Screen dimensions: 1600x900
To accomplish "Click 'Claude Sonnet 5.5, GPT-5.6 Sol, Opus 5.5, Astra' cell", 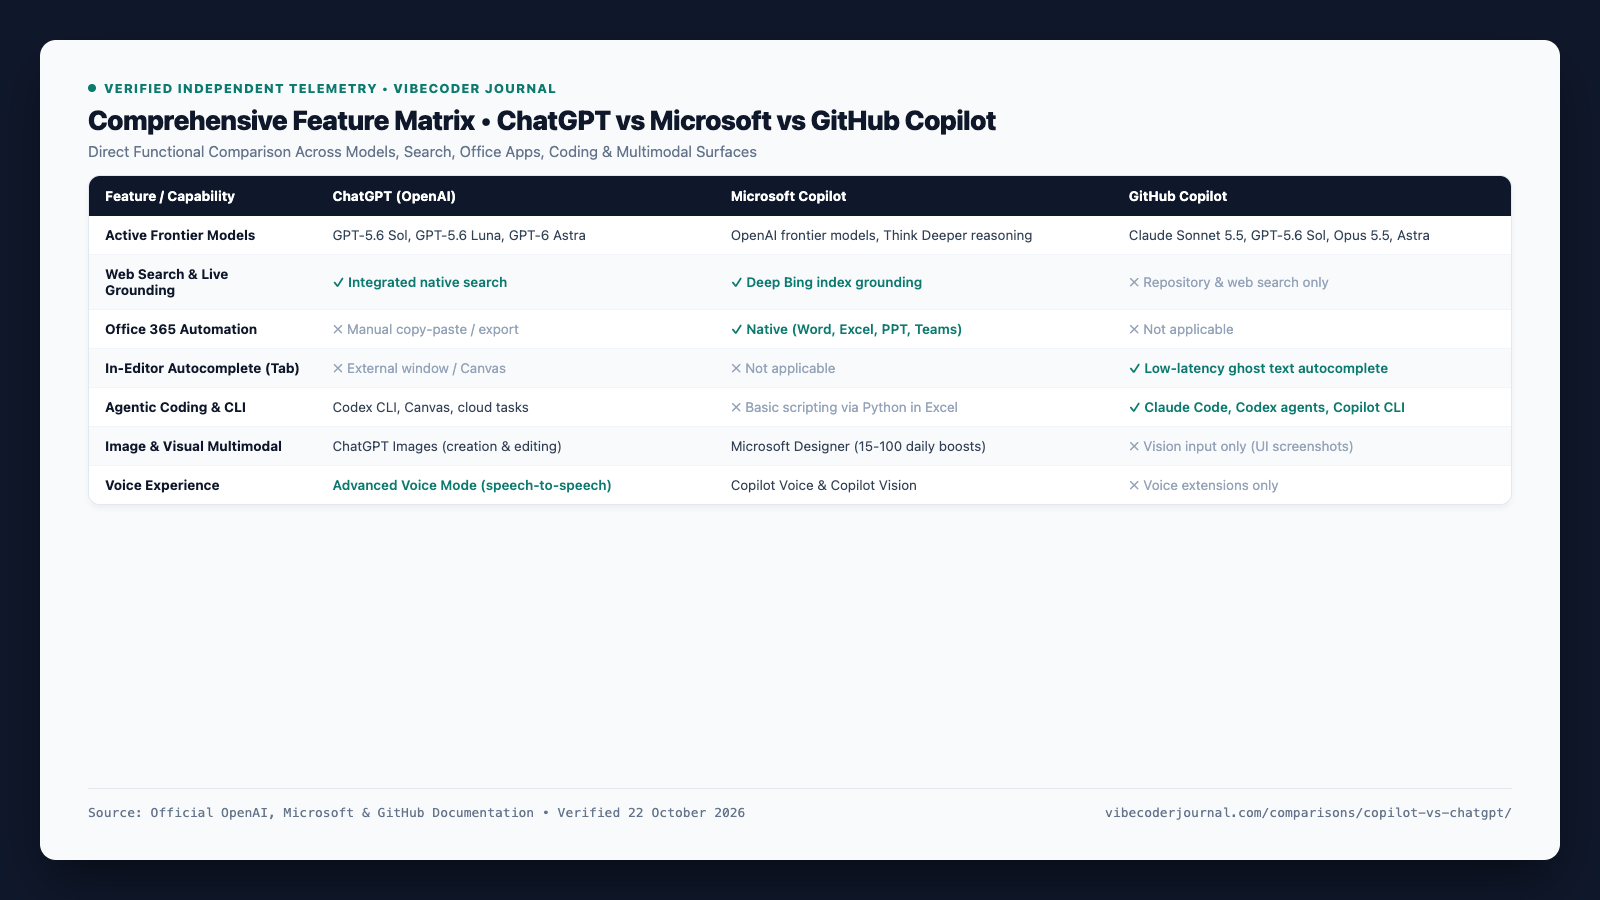I will (1279, 235).
